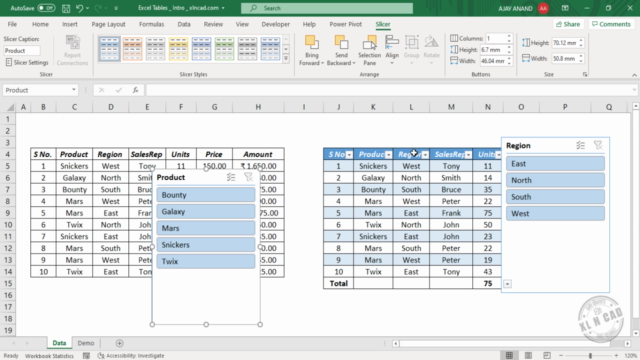Viewport: 640px width, 360px height.
Task: Open the workbook file name dropdown
Action: click(223, 8)
